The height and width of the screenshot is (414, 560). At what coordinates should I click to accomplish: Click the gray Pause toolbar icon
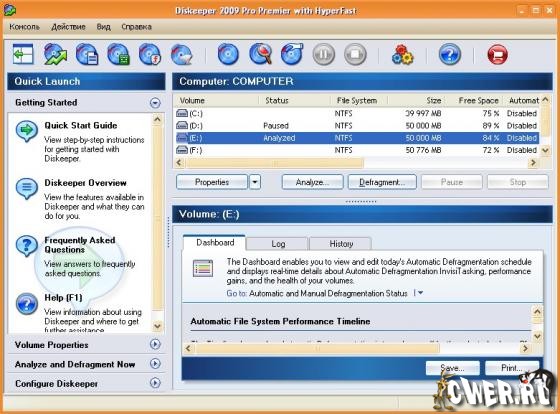coord(324,54)
